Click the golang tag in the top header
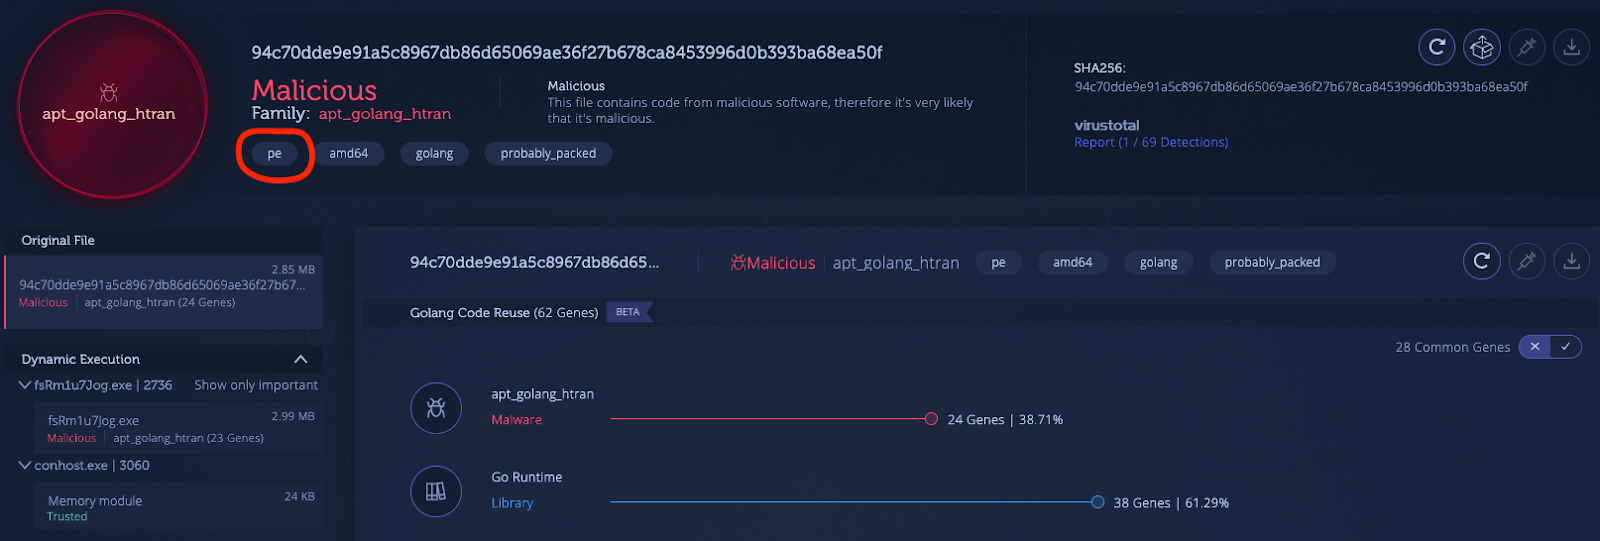This screenshot has width=1600, height=541. pyautogui.click(x=434, y=153)
